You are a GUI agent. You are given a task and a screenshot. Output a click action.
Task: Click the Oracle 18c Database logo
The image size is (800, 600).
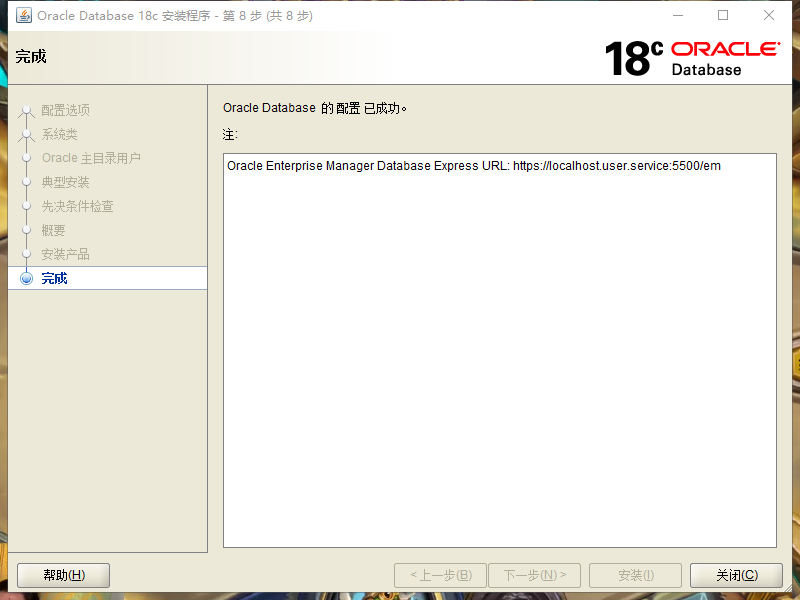pos(692,58)
